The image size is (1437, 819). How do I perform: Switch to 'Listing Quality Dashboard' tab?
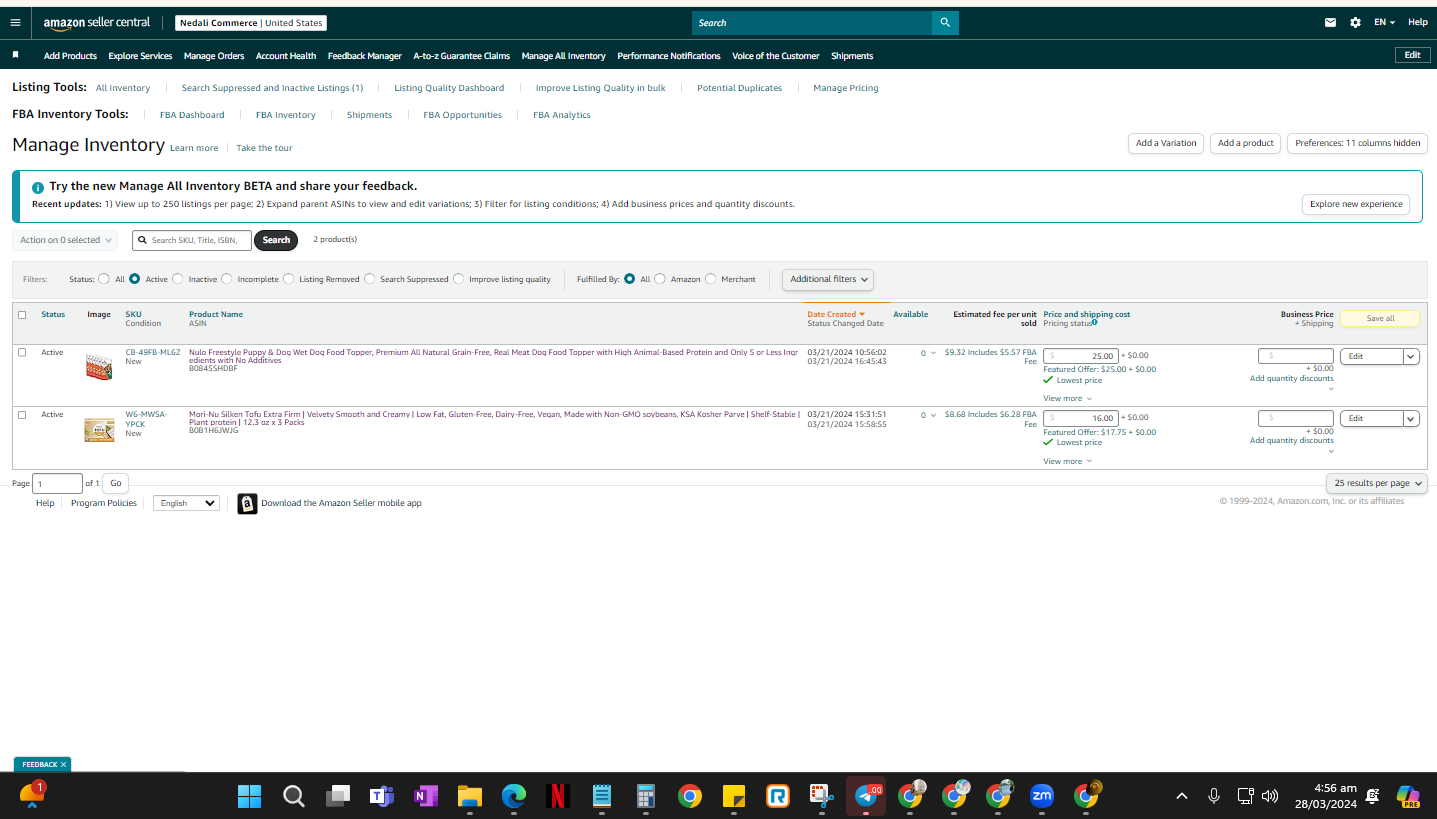449,88
